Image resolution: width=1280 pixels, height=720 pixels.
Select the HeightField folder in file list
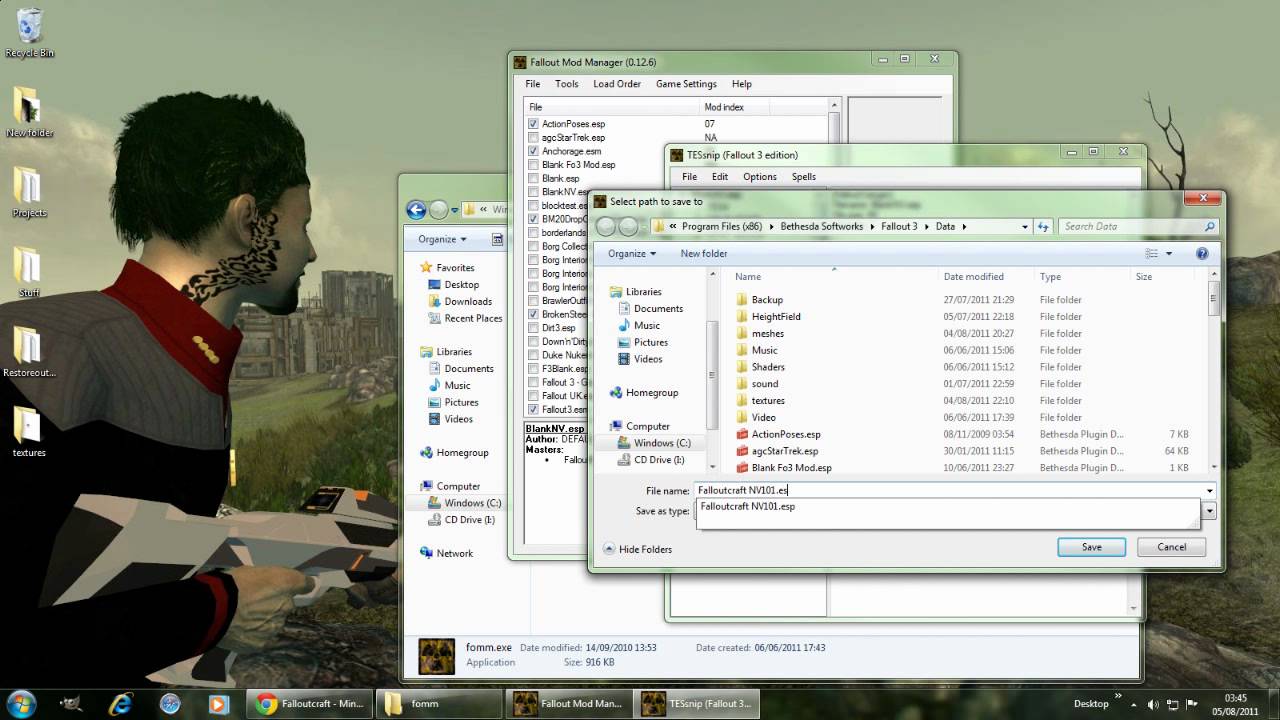776,317
